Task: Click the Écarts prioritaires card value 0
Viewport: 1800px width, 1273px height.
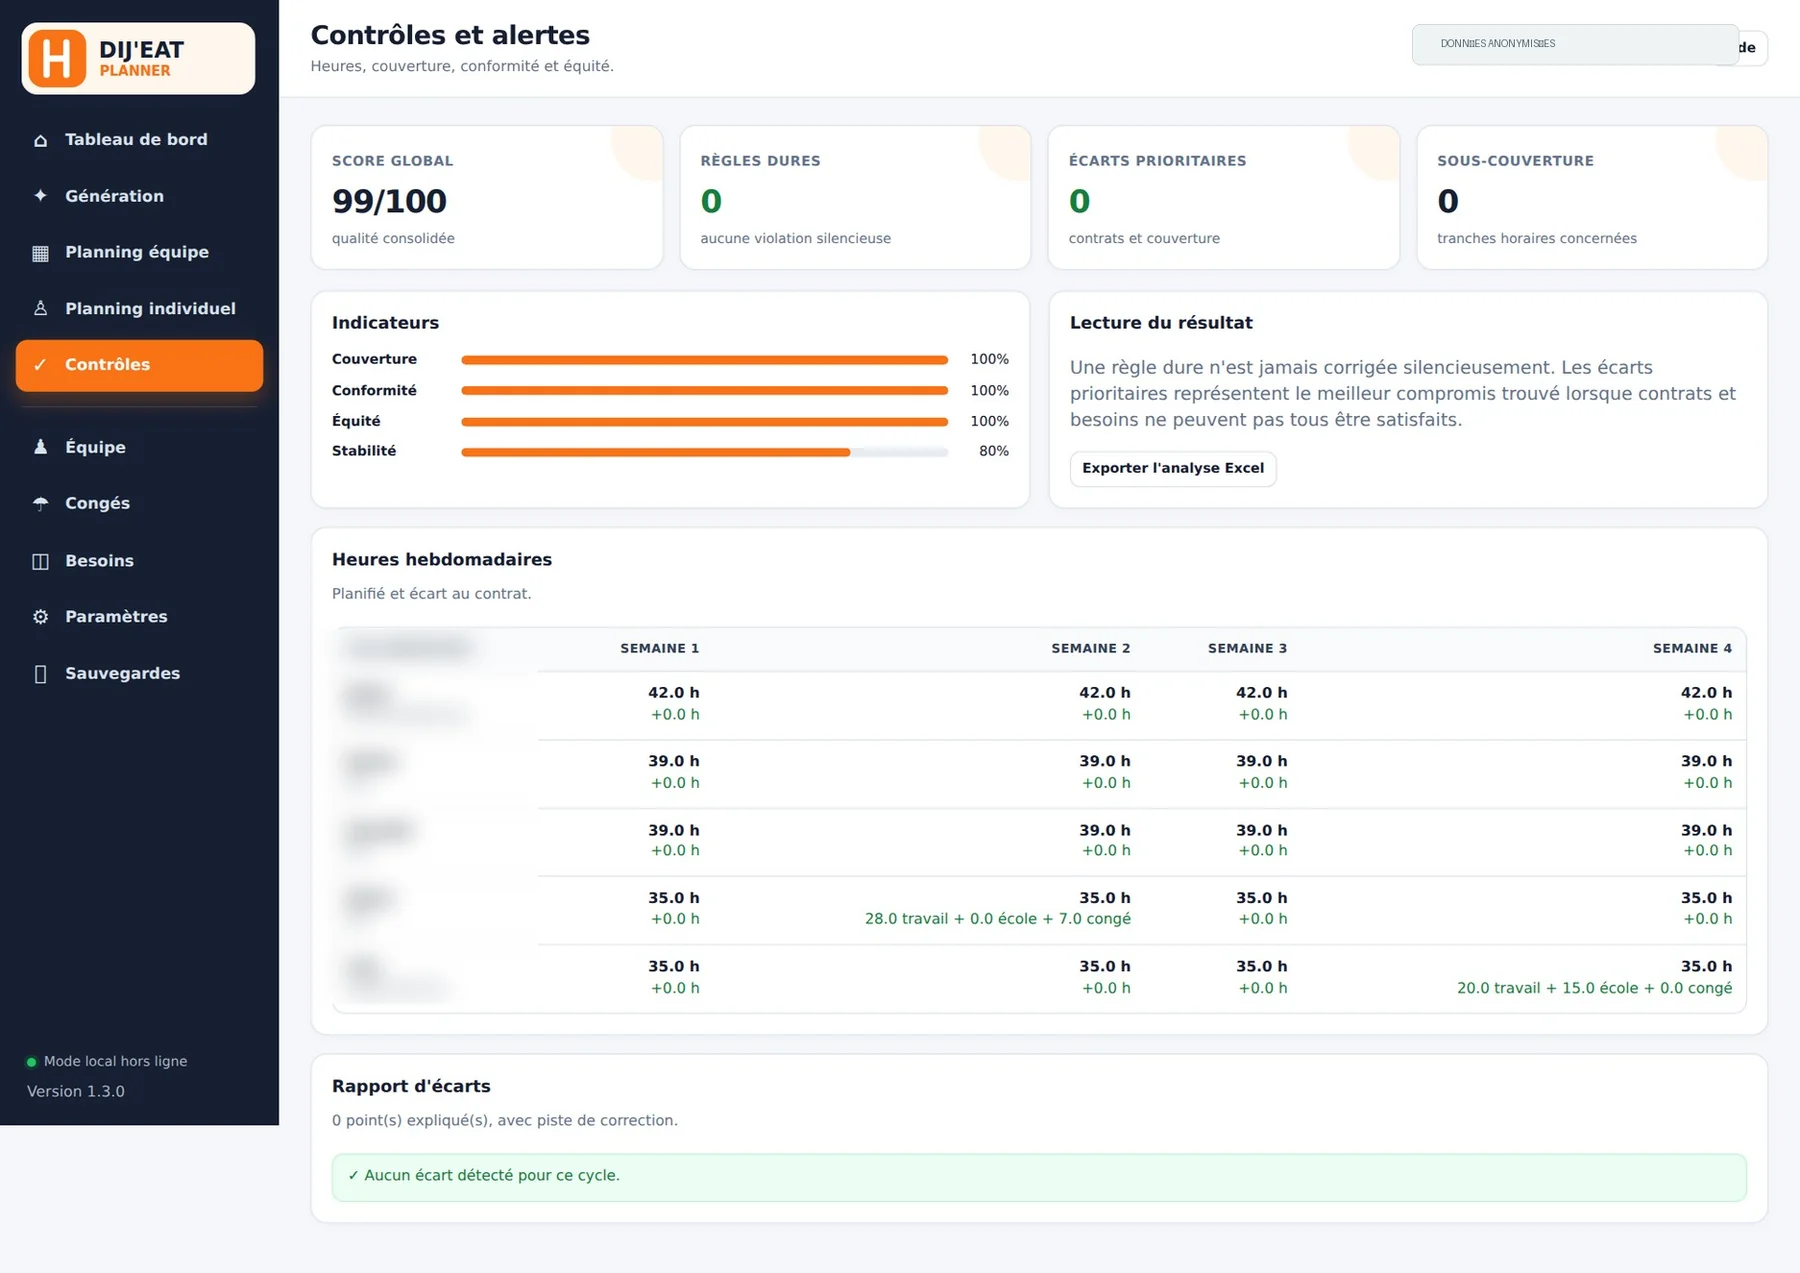Action: click(1079, 201)
